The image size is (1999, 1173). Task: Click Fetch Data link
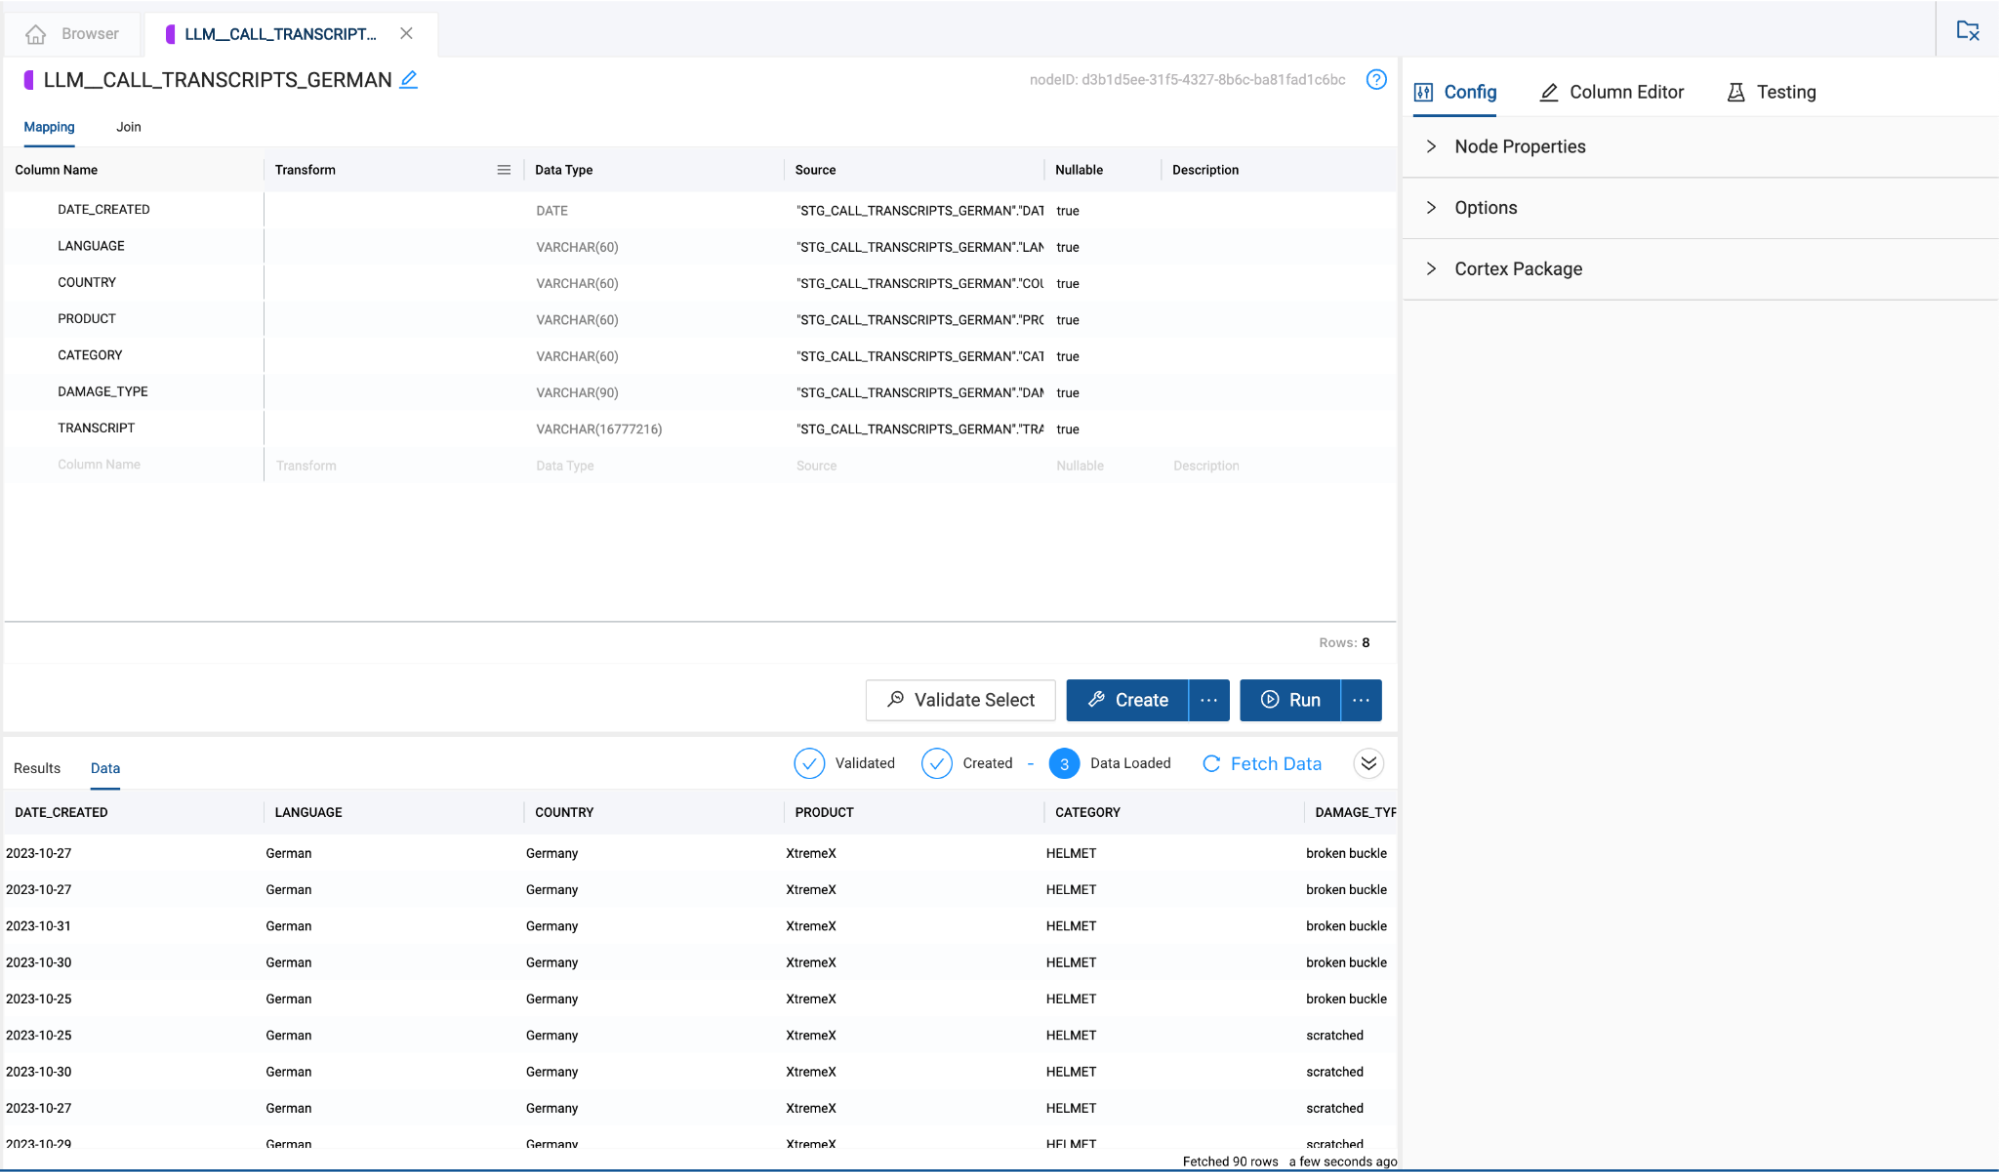[1262, 764]
